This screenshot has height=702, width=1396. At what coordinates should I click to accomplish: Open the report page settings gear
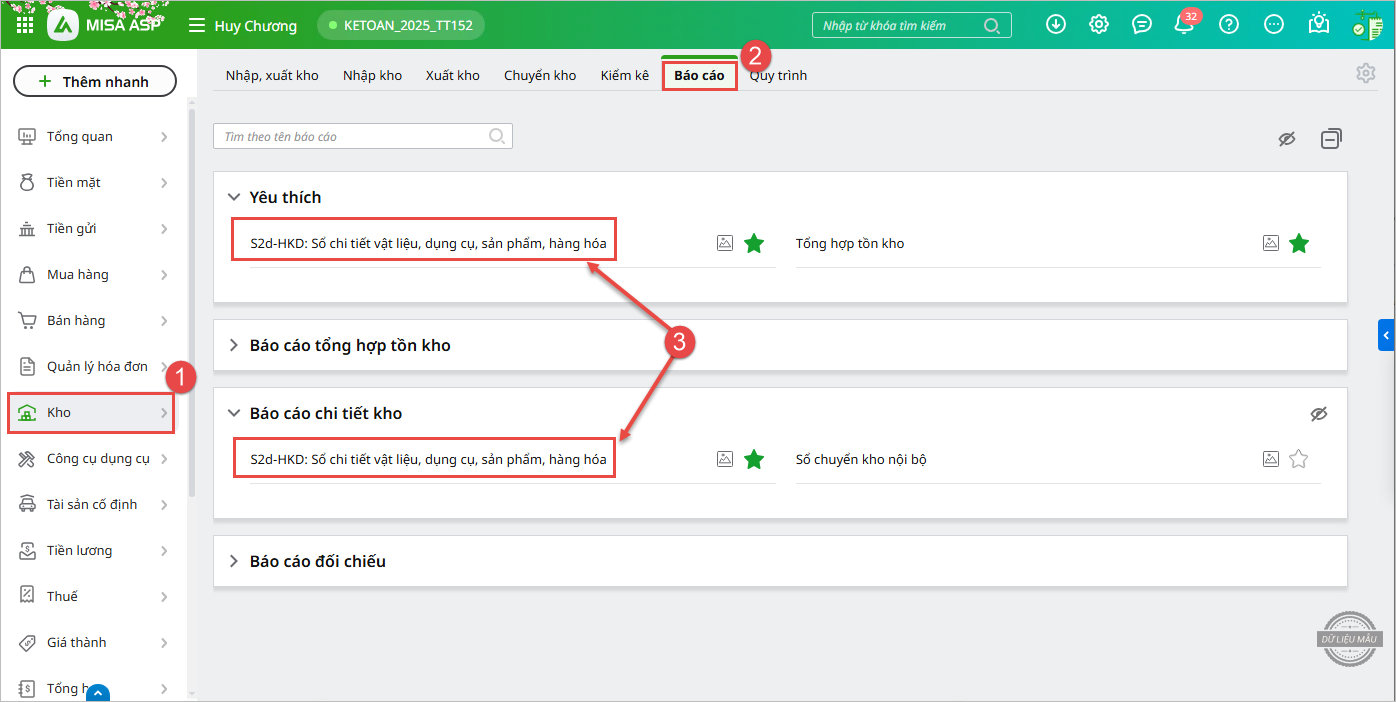[x=1366, y=73]
